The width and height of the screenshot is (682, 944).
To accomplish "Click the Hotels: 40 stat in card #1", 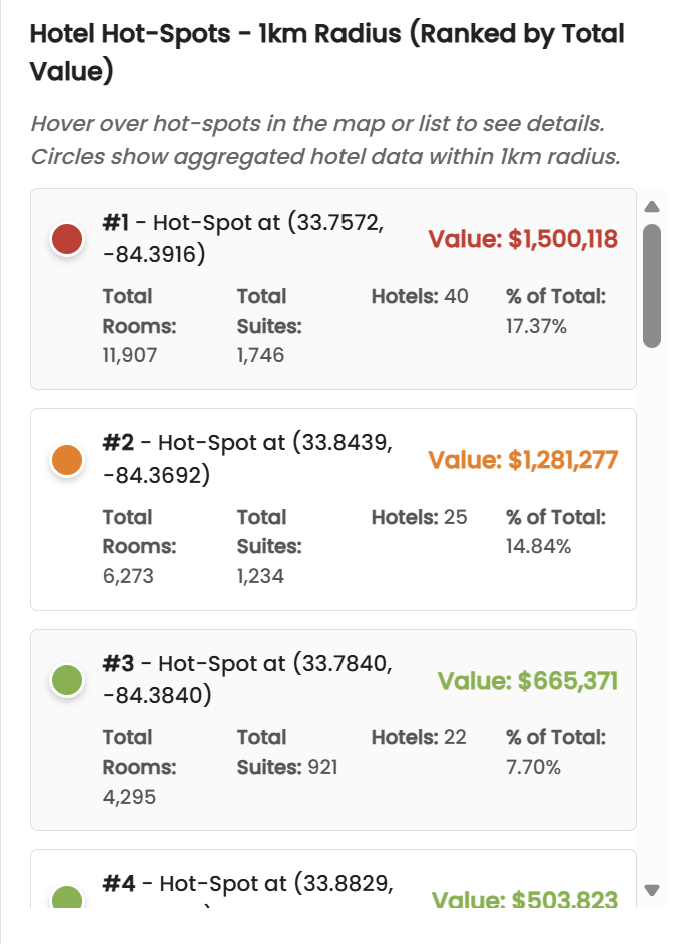I will coord(420,296).
